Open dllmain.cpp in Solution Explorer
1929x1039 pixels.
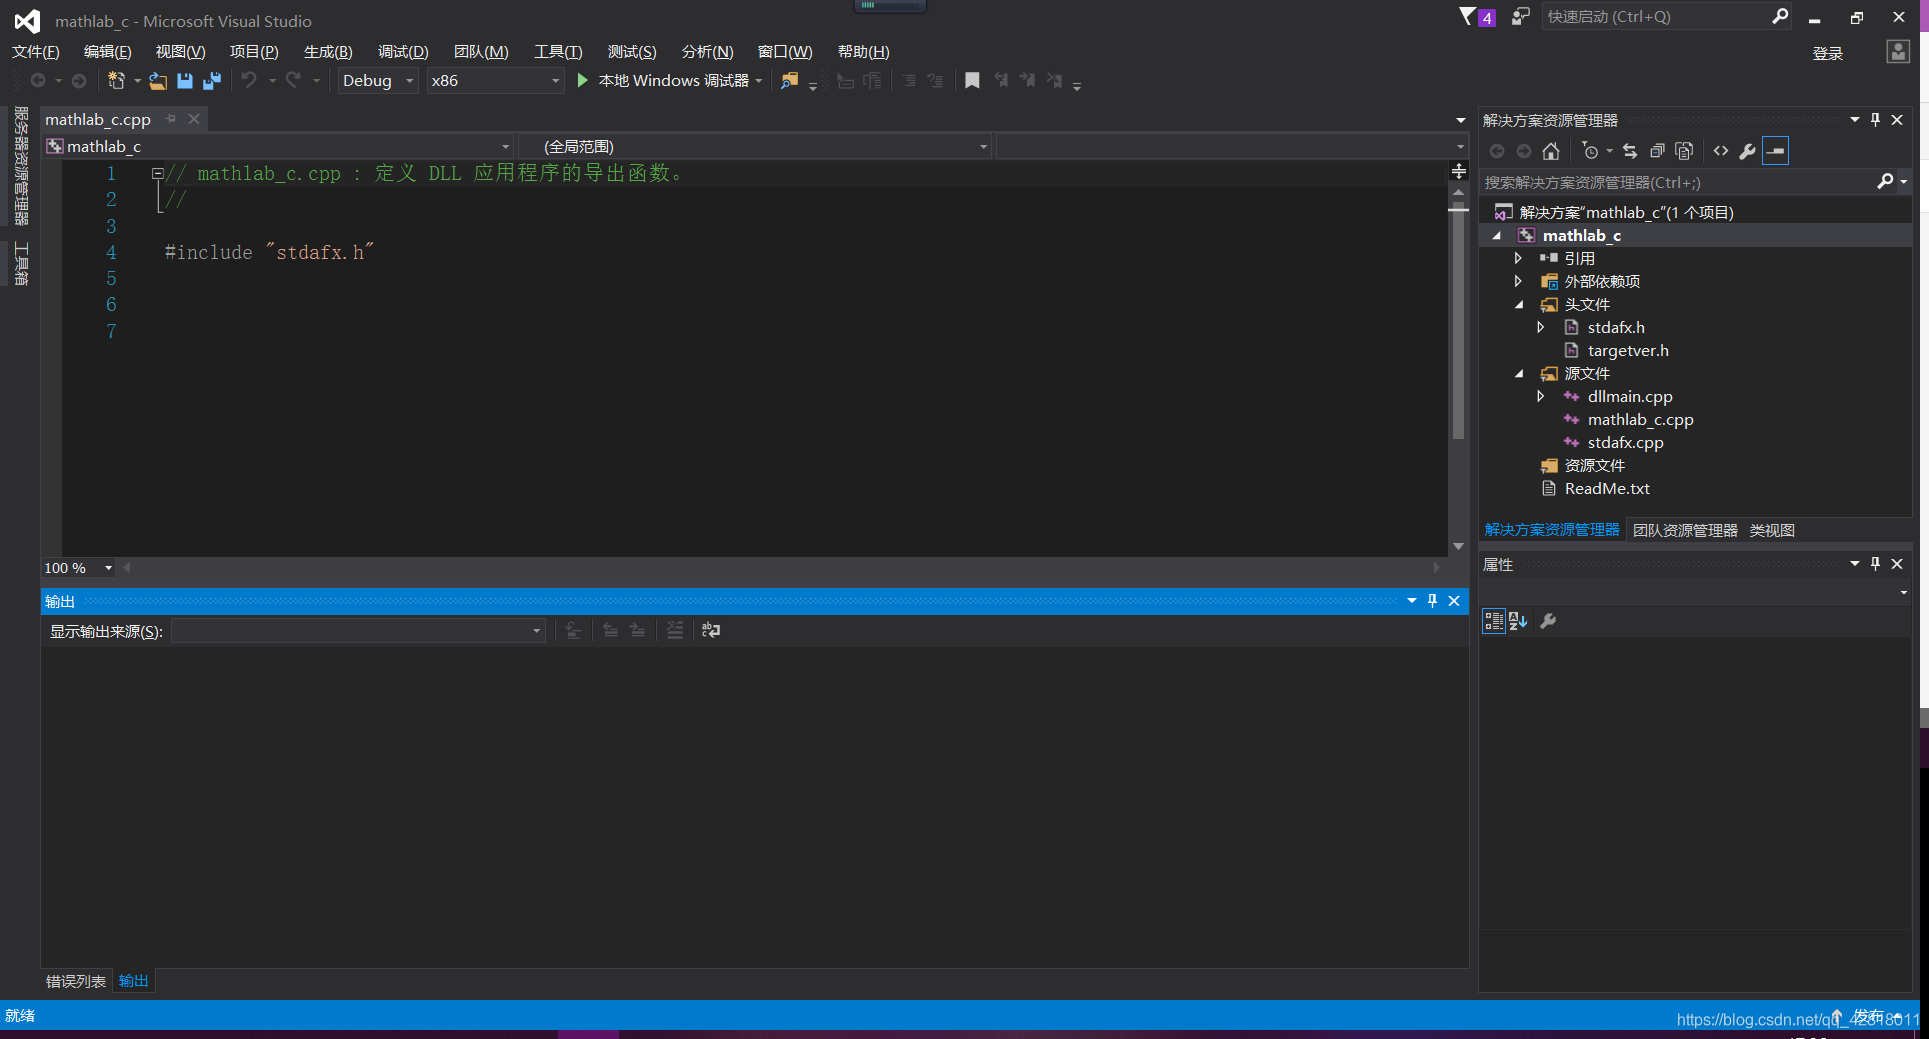coord(1630,396)
